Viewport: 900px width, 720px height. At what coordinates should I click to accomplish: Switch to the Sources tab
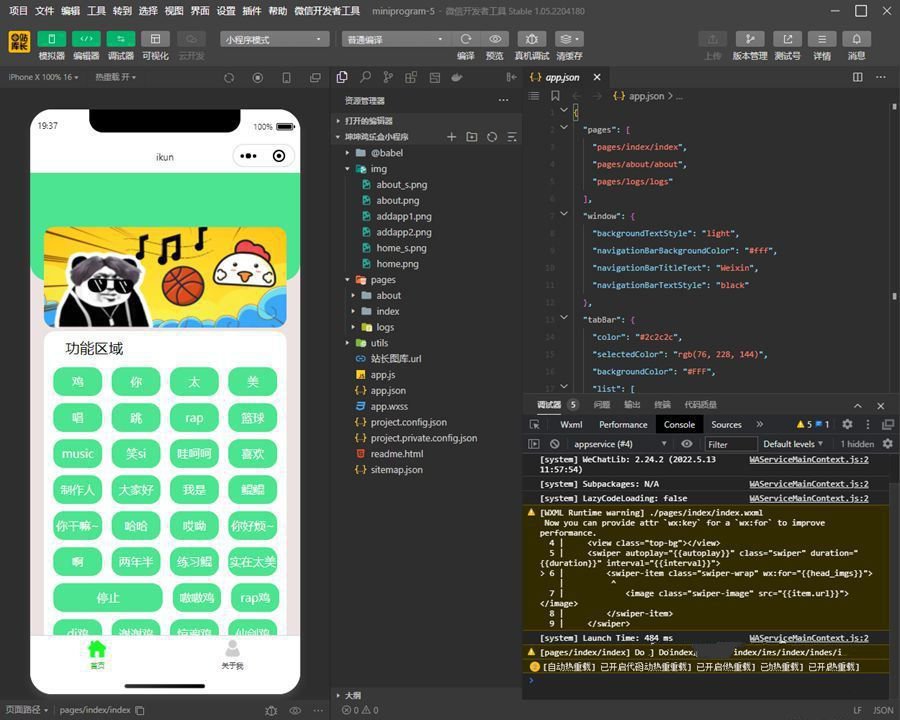pos(726,425)
